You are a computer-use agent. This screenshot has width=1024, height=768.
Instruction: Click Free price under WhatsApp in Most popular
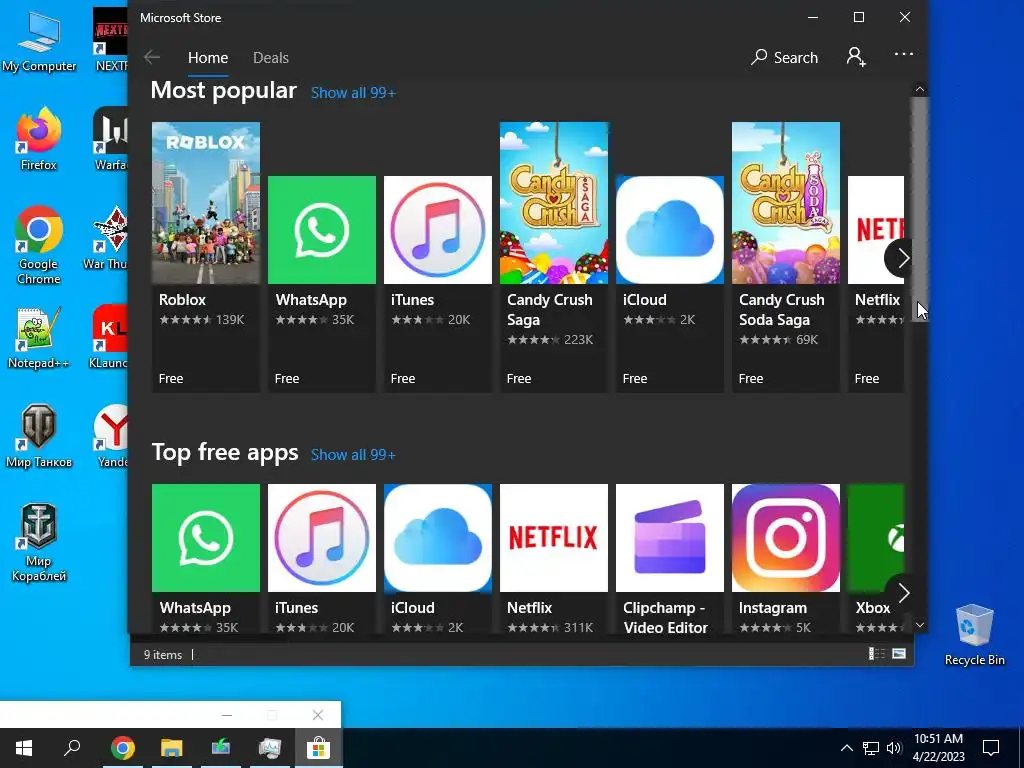pyautogui.click(x=287, y=379)
